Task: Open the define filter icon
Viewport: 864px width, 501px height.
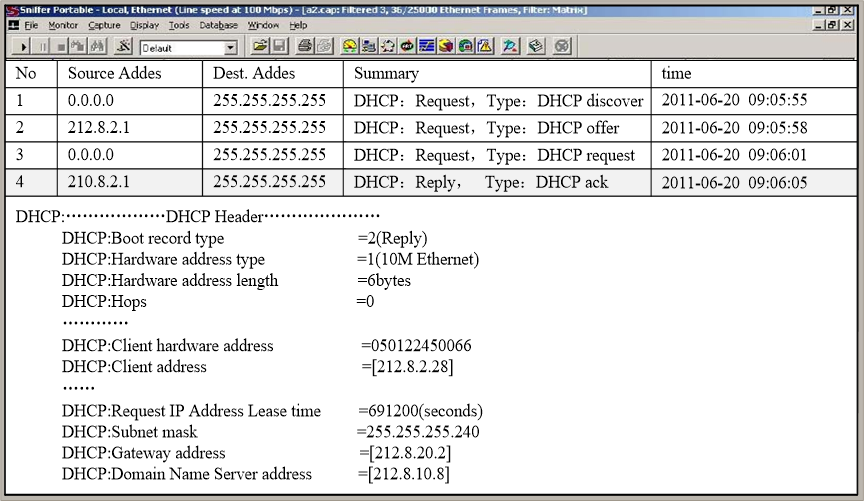Action: tap(123, 47)
